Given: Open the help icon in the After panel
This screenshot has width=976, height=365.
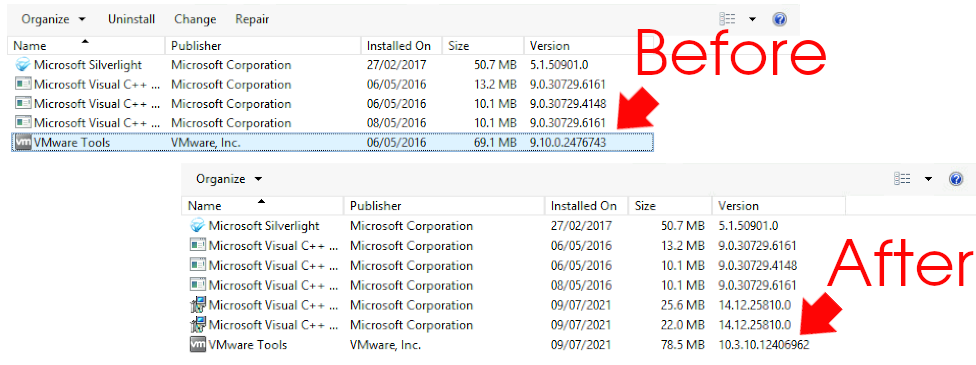Looking at the screenshot, I should pos(956,179).
